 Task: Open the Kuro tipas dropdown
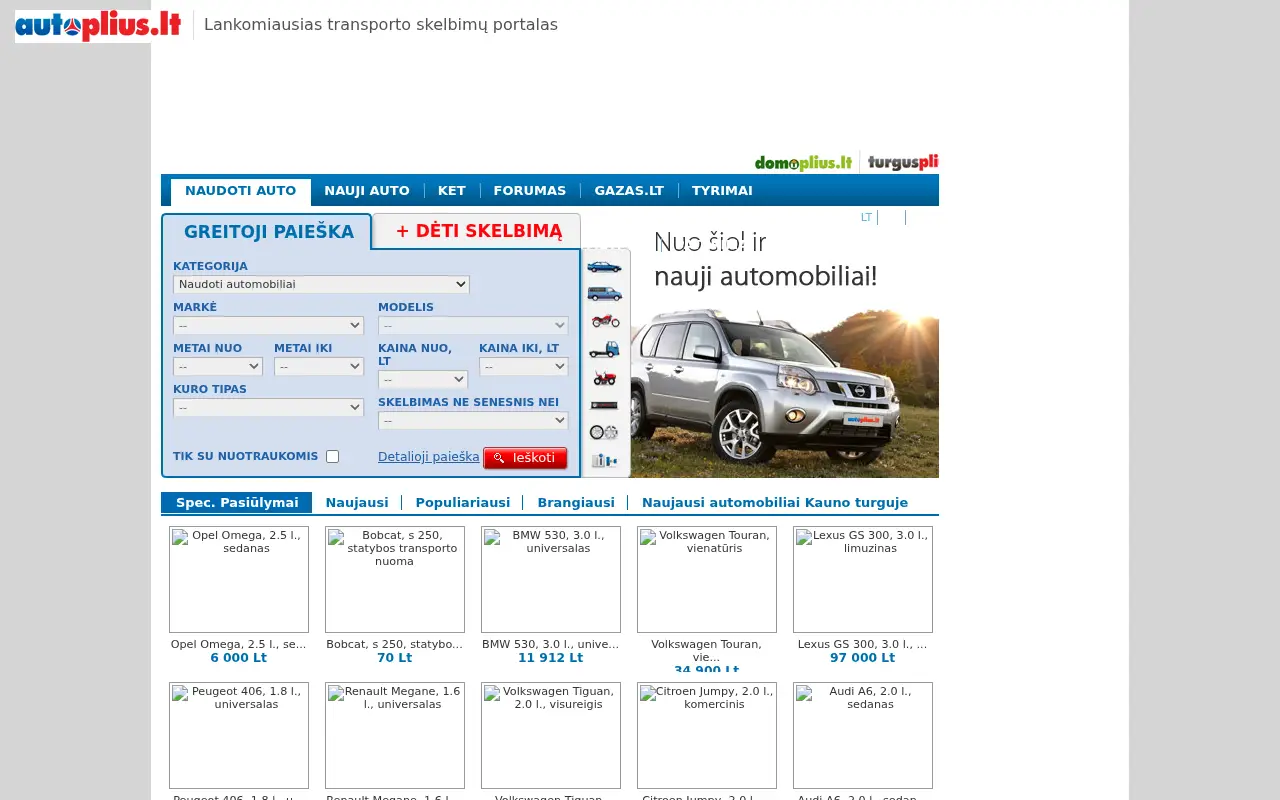tap(268, 407)
